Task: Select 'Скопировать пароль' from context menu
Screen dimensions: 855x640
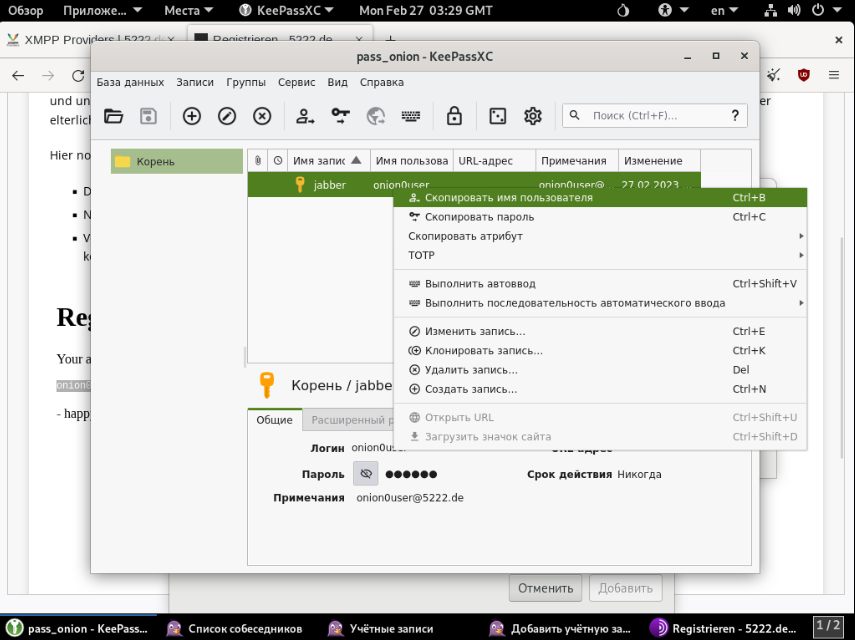Action: 479,217
